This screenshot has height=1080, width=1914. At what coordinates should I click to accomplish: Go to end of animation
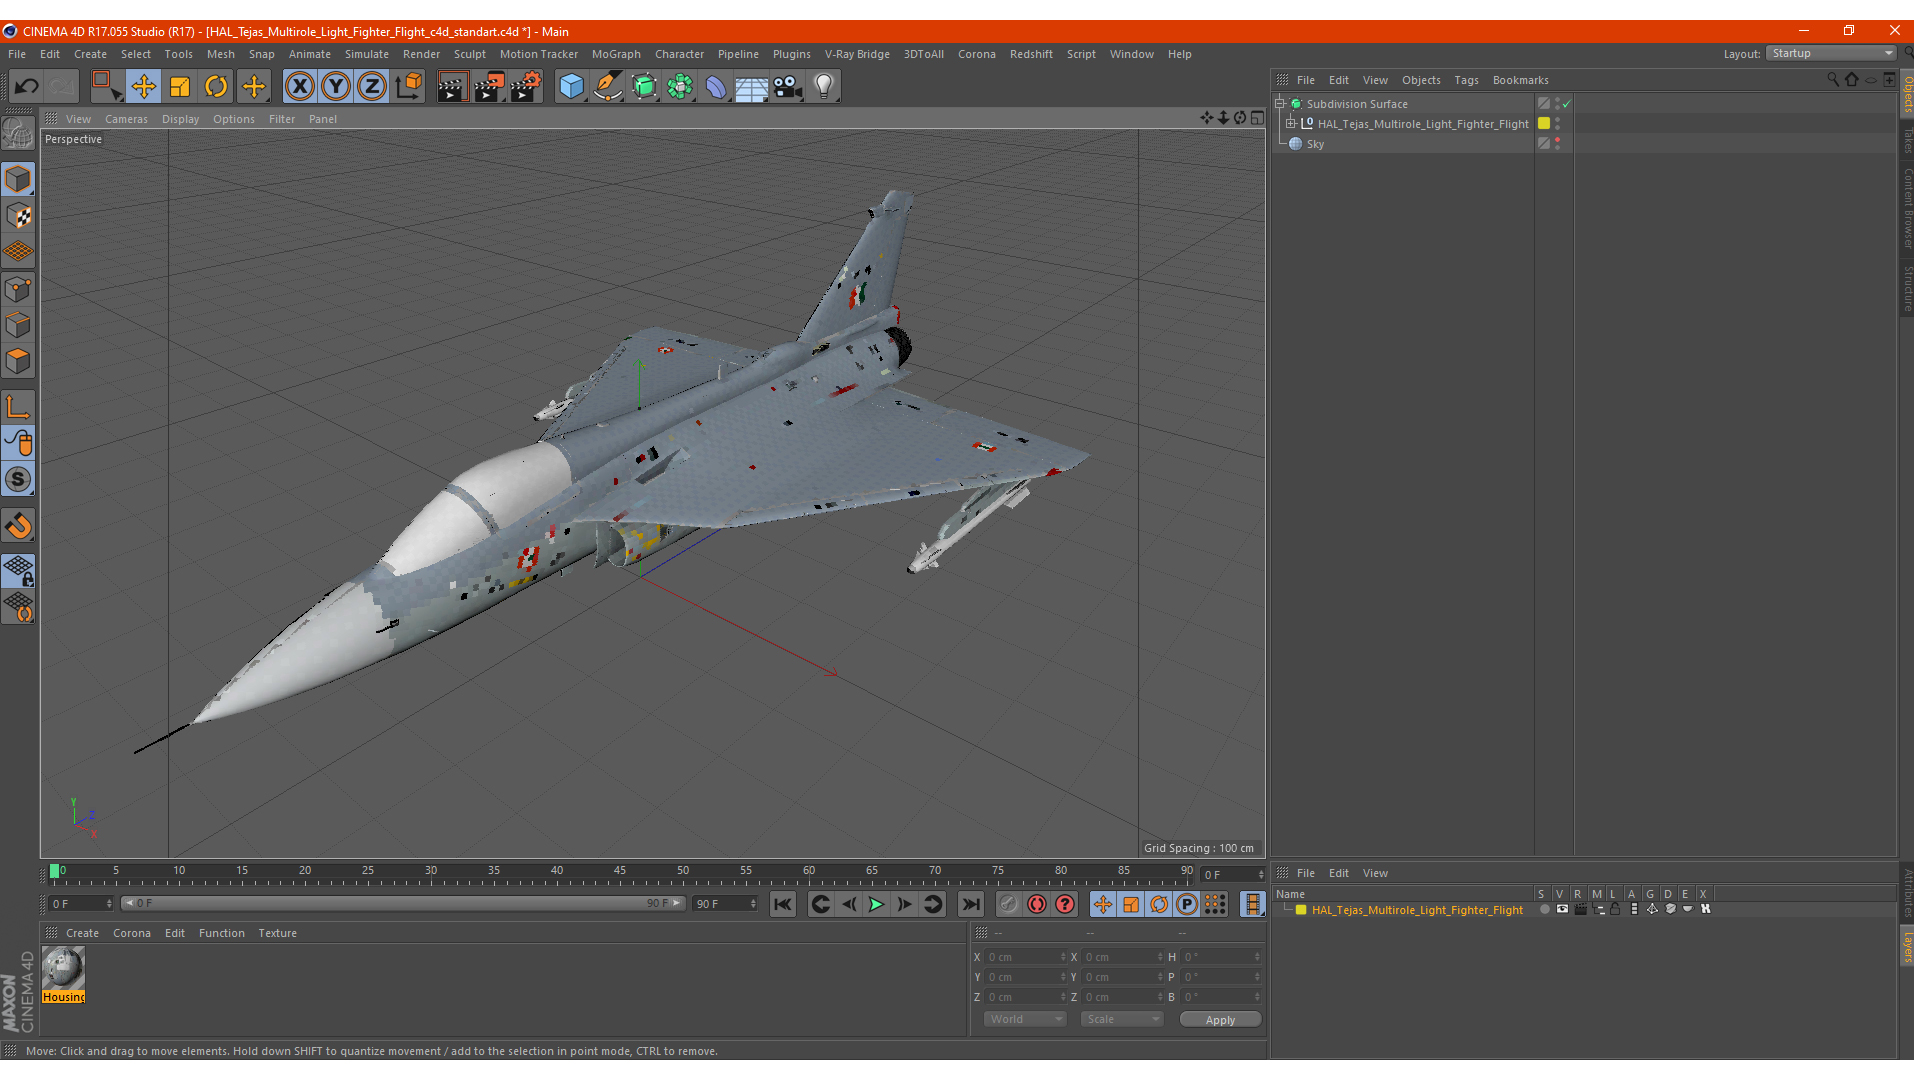pos(970,904)
